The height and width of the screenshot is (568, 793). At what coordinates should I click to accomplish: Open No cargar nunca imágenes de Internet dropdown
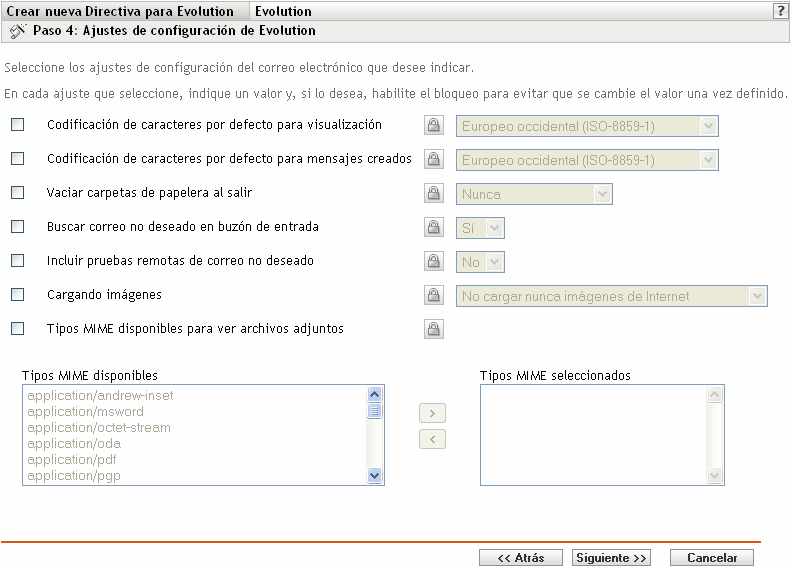click(x=611, y=296)
